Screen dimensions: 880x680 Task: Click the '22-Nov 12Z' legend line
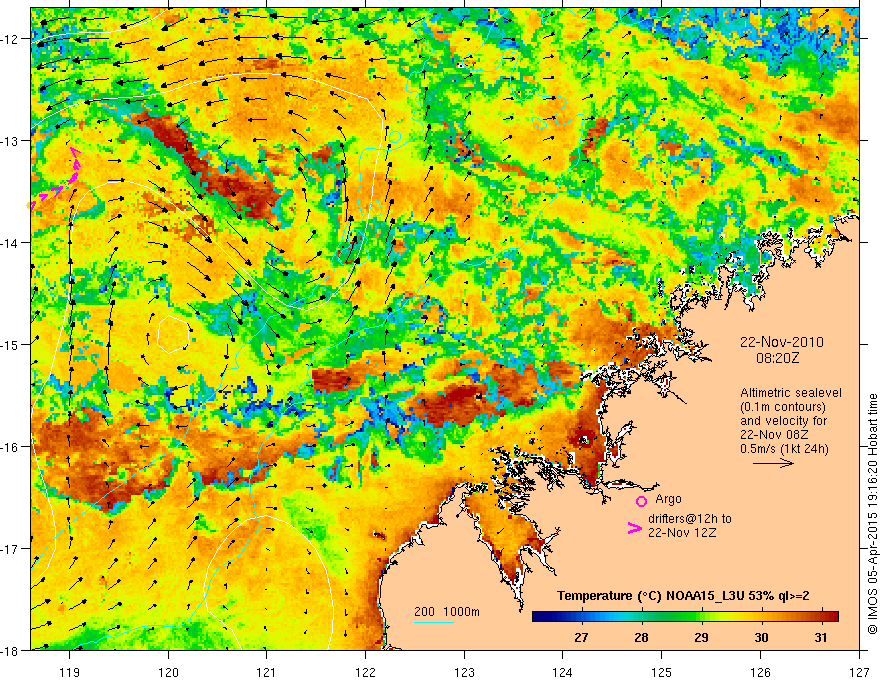point(682,533)
